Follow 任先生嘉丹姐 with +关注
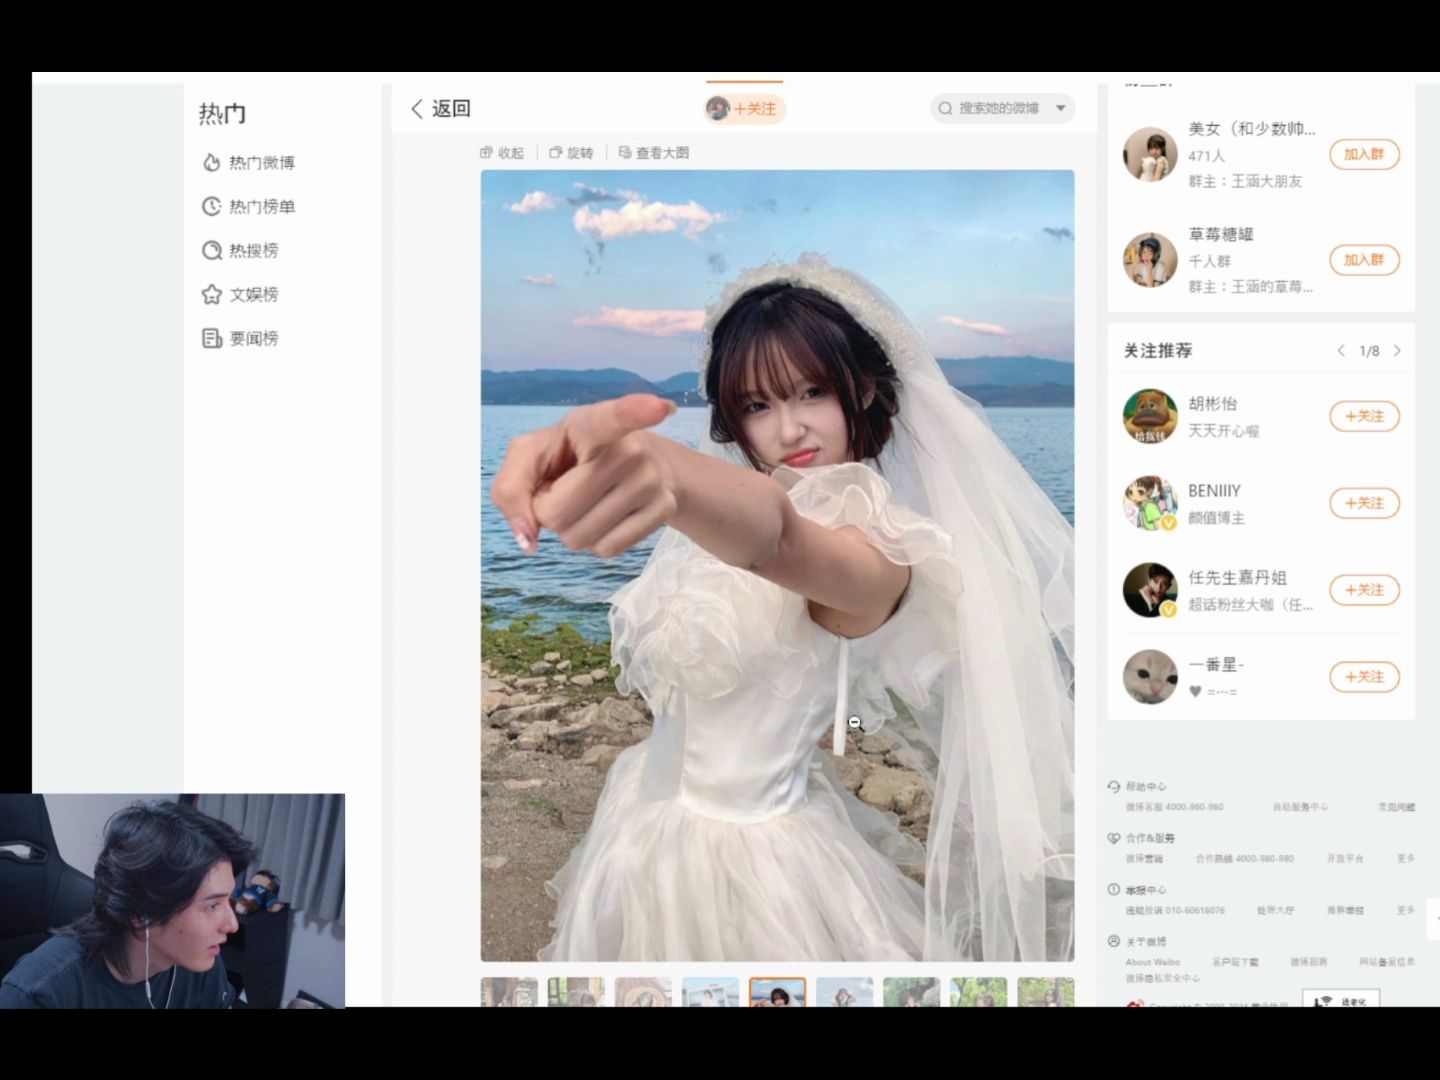Screen dimensions: 1440x1080 coord(1364,590)
